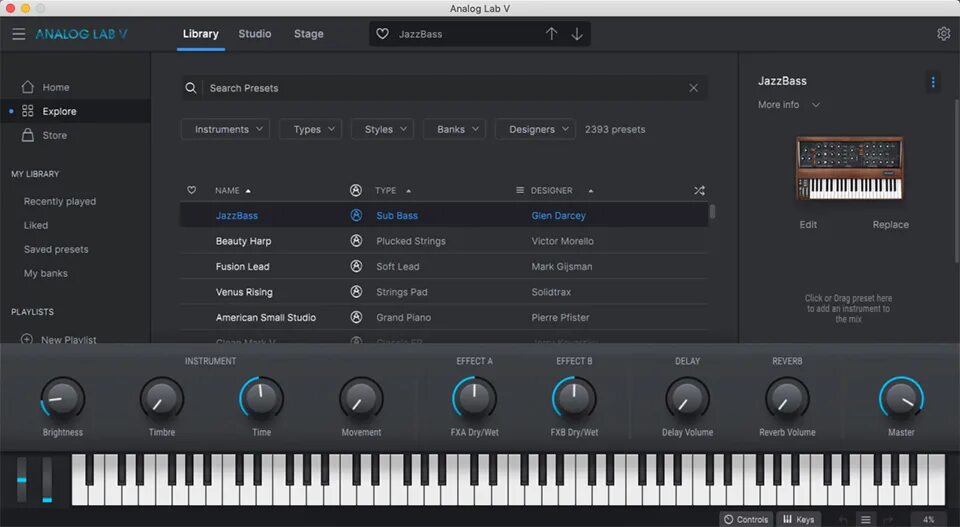Viewport: 960px width, 527px height.
Task: Select Explore in the sidebar
Action: tap(75, 111)
